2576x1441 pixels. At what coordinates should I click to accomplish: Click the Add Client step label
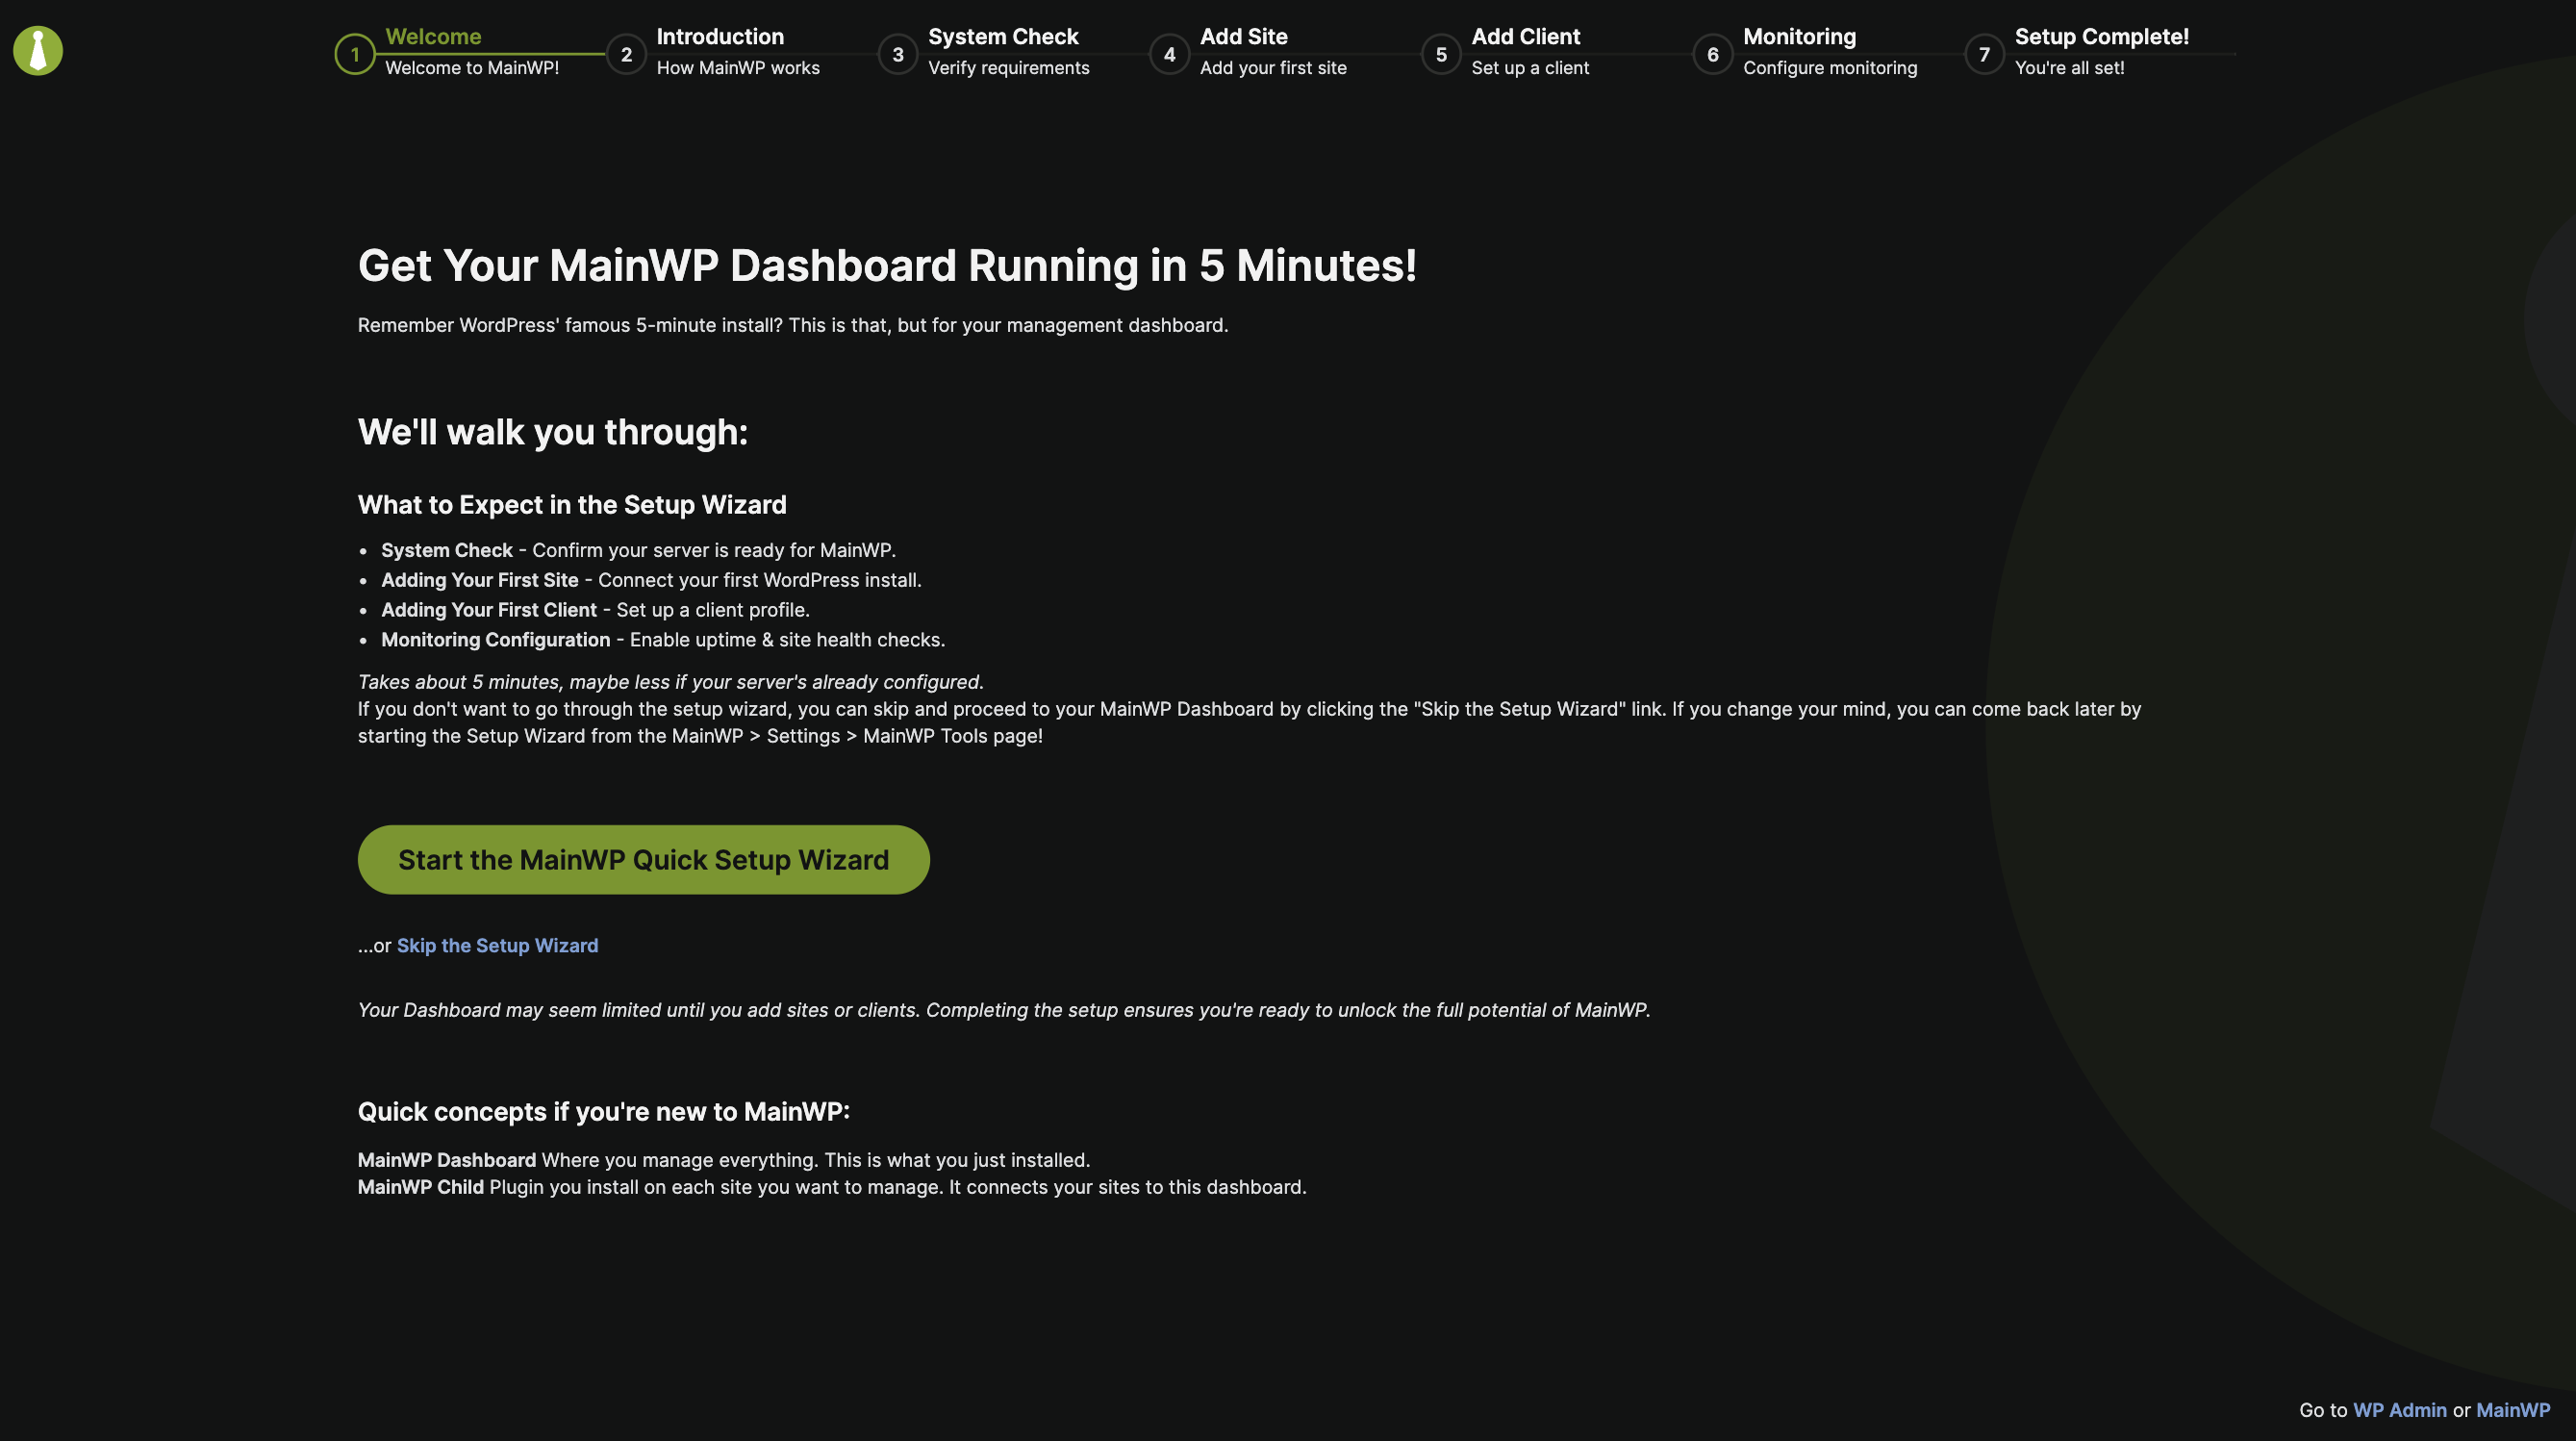point(1526,36)
